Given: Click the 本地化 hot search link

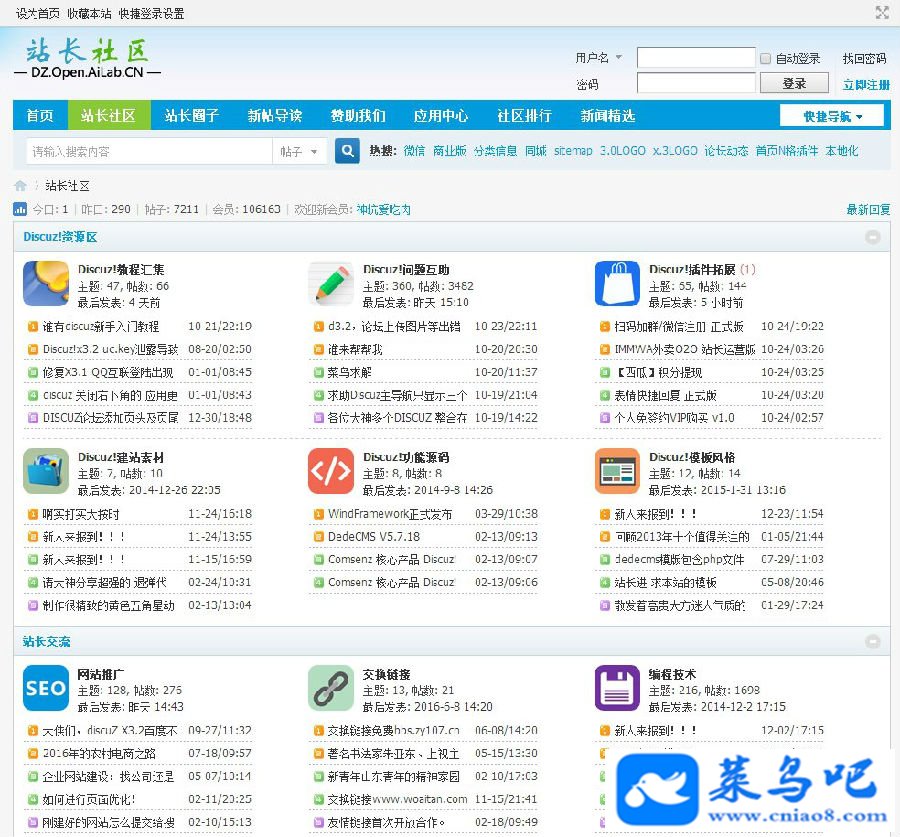Looking at the screenshot, I should coord(842,151).
